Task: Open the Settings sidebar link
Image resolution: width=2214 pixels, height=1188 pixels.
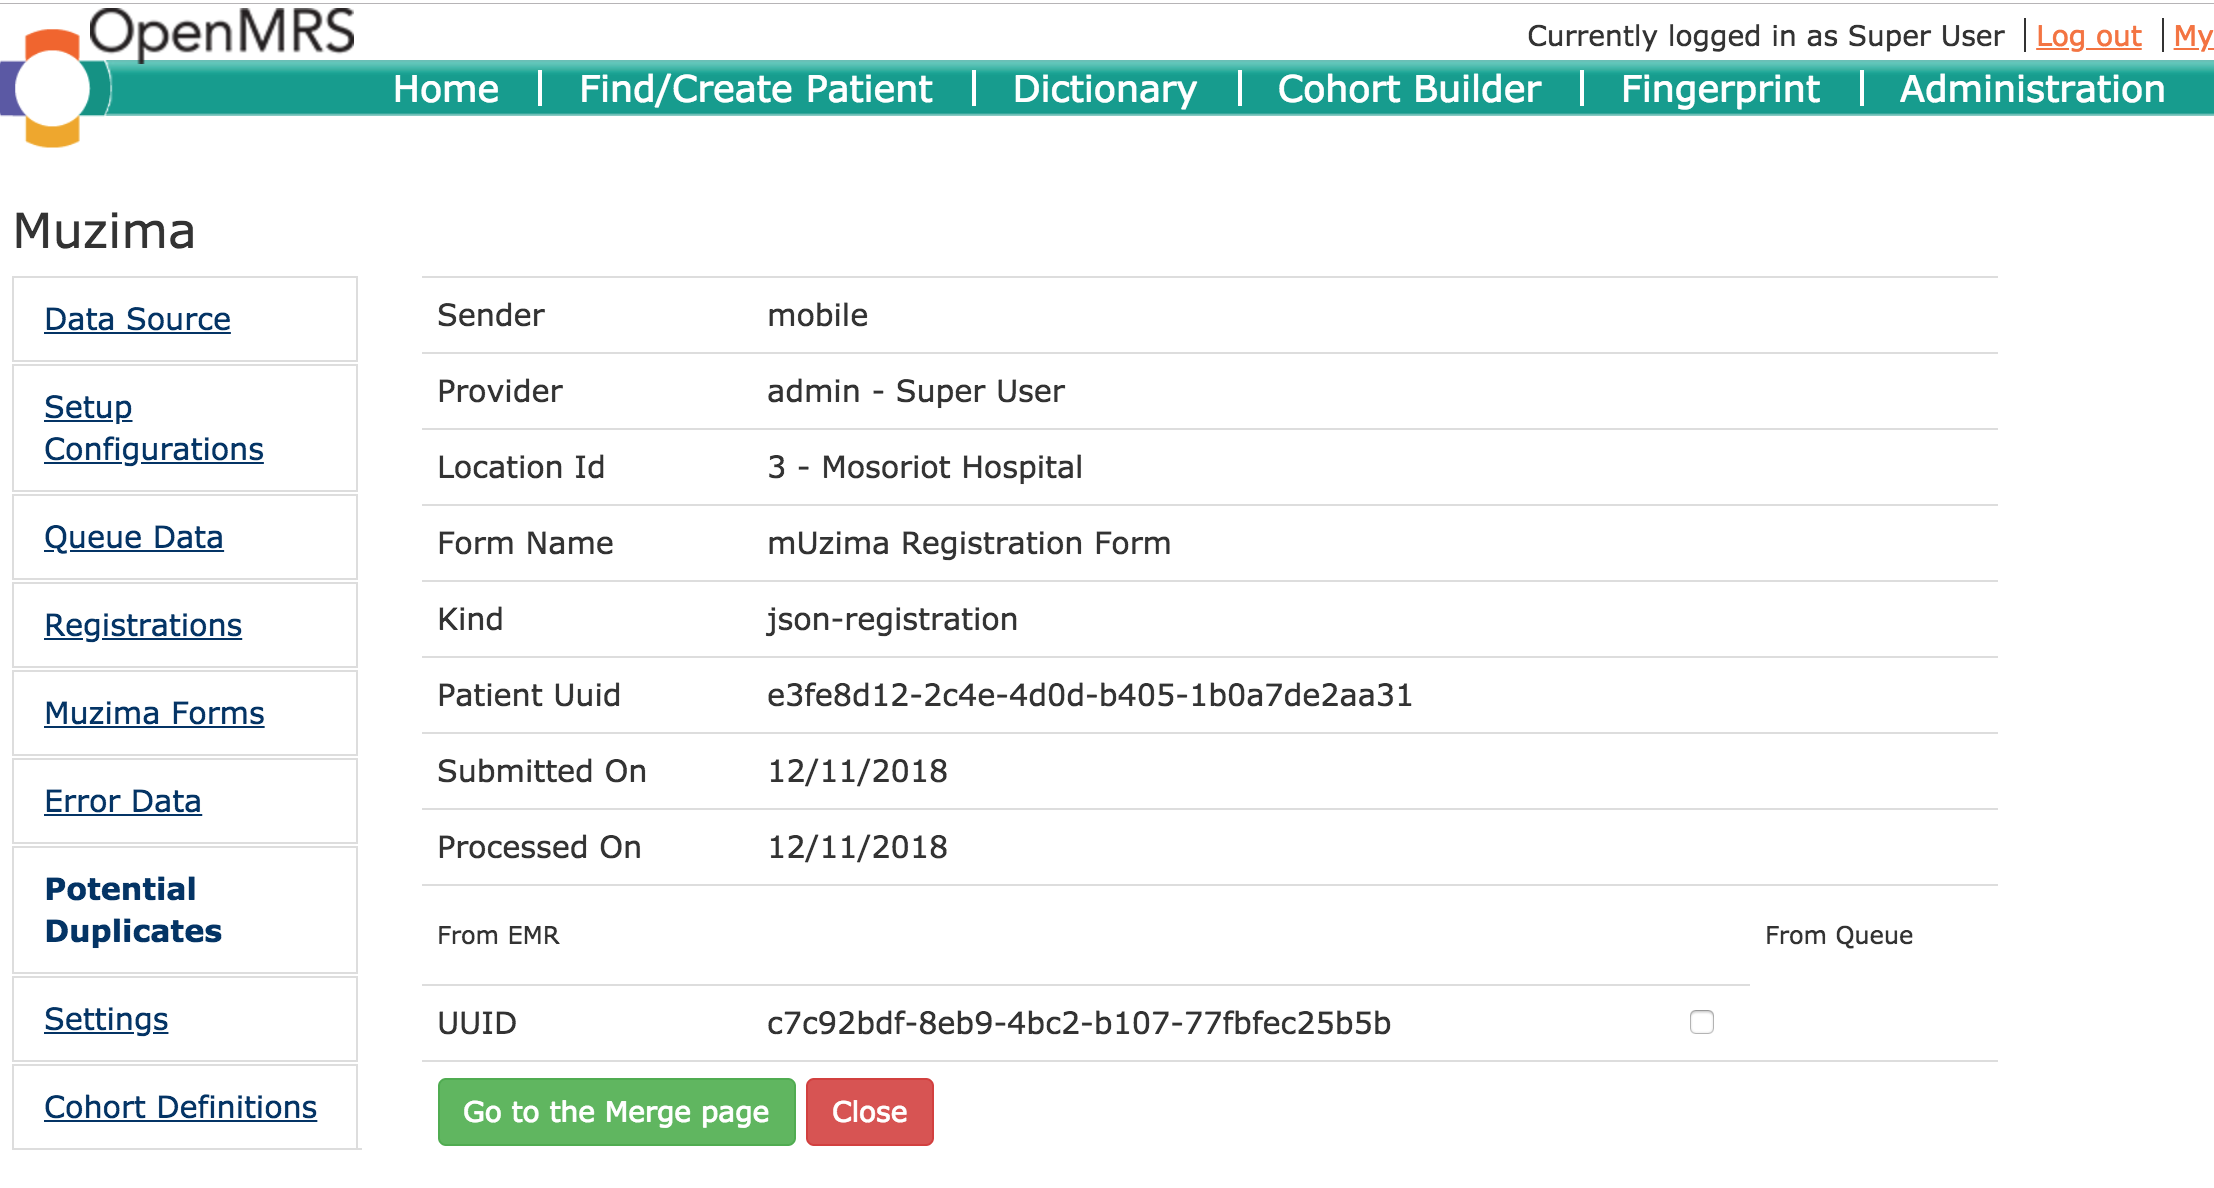Action: coord(106,1019)
